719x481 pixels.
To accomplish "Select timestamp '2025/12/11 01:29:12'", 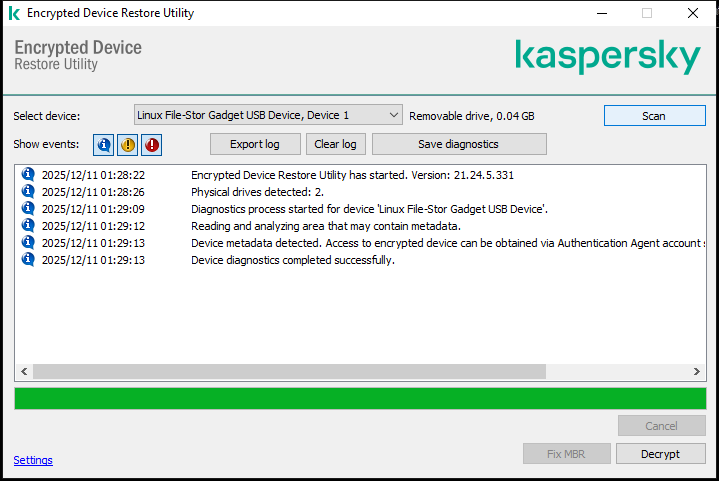I will [x=93, y=226].
